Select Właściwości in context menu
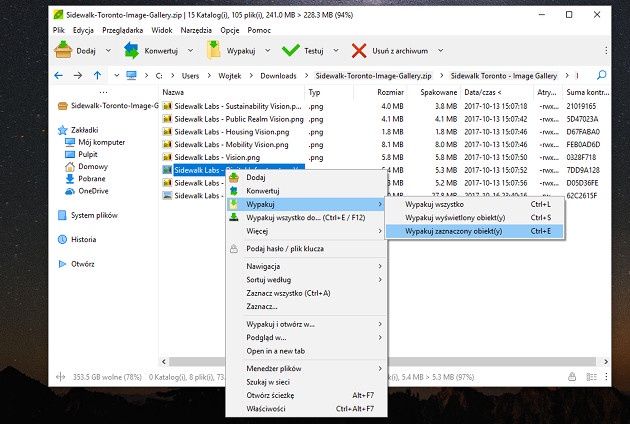Viewport: 630px width, 424px height. (307, 409)
